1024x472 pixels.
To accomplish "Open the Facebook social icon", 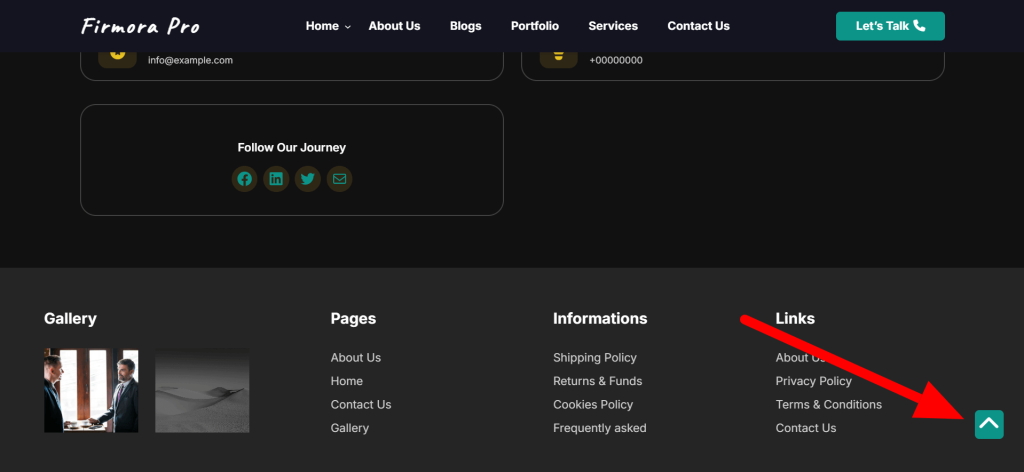I will 245,179.
